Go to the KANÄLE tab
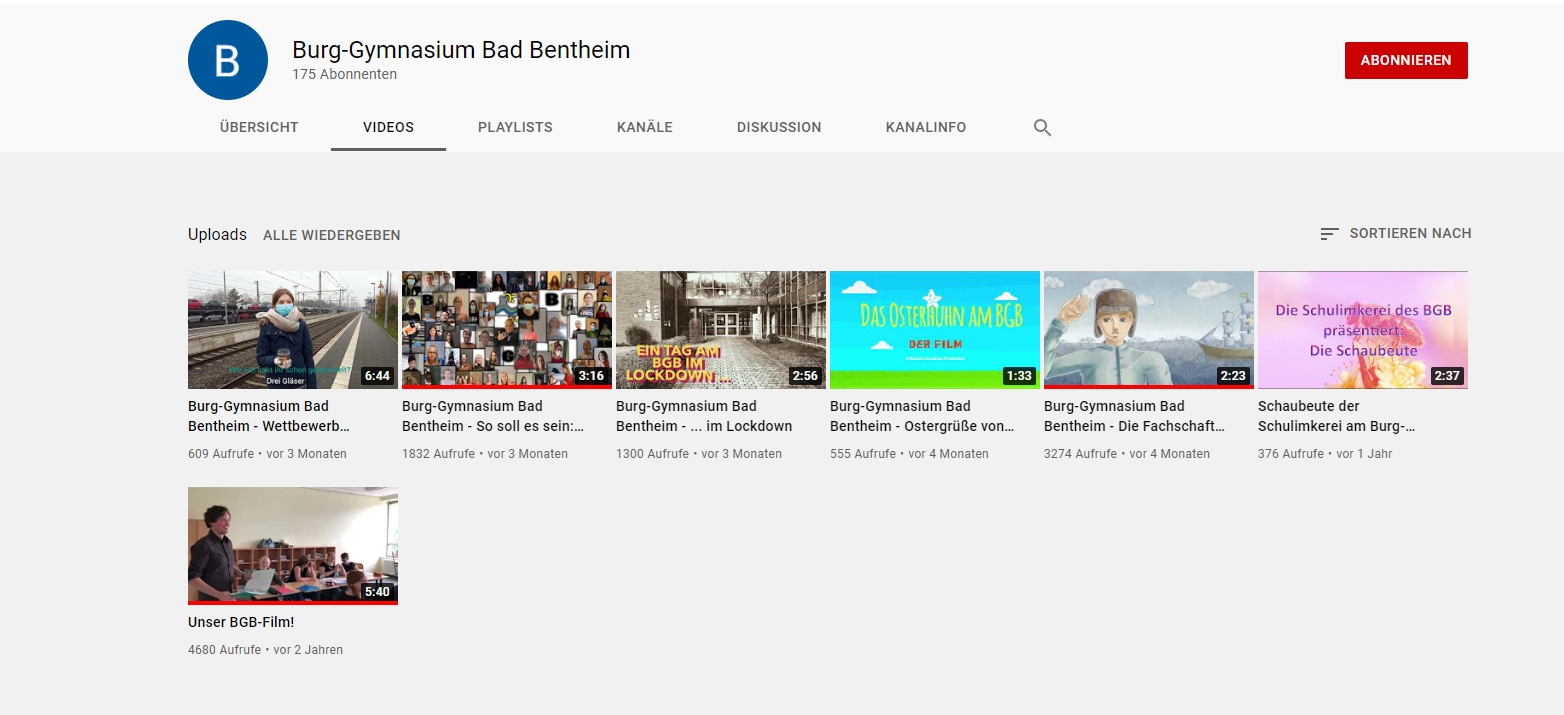 point(645,128)
